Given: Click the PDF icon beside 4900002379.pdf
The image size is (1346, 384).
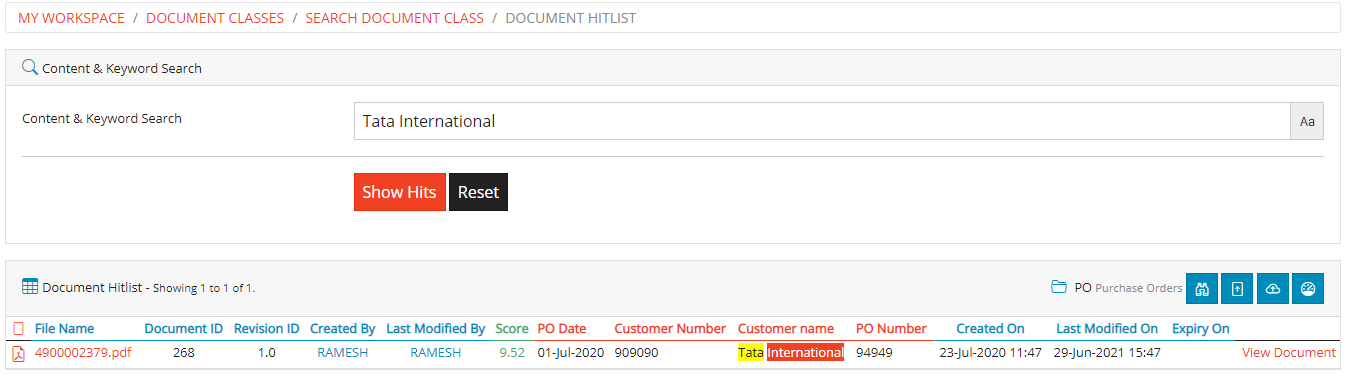Looking at the screenshot, I should 18,353.
